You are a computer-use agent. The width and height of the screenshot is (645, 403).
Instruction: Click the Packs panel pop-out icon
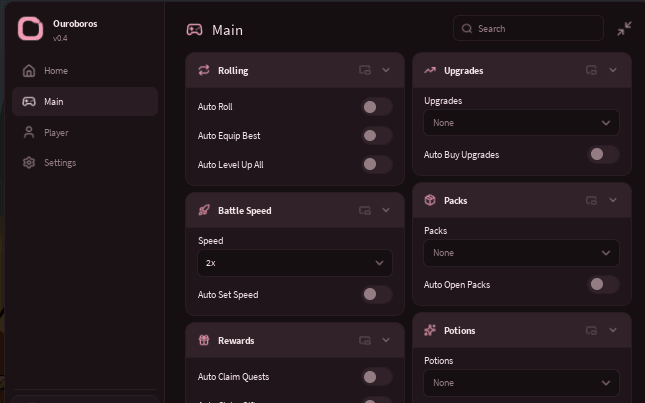592,200
